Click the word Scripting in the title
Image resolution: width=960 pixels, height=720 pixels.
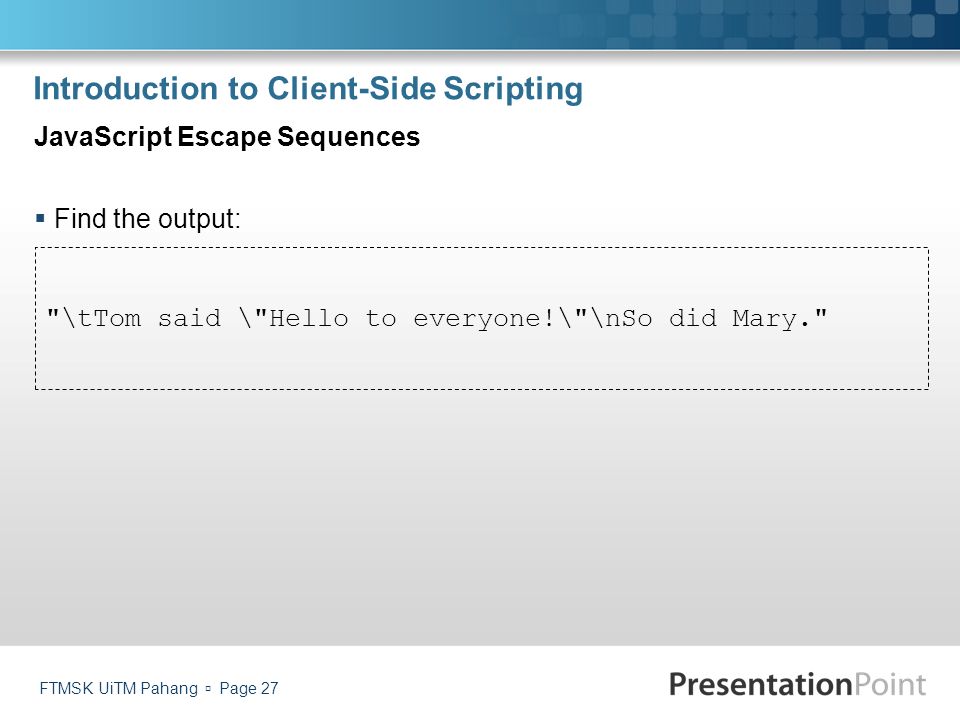[x=513, y=89]
